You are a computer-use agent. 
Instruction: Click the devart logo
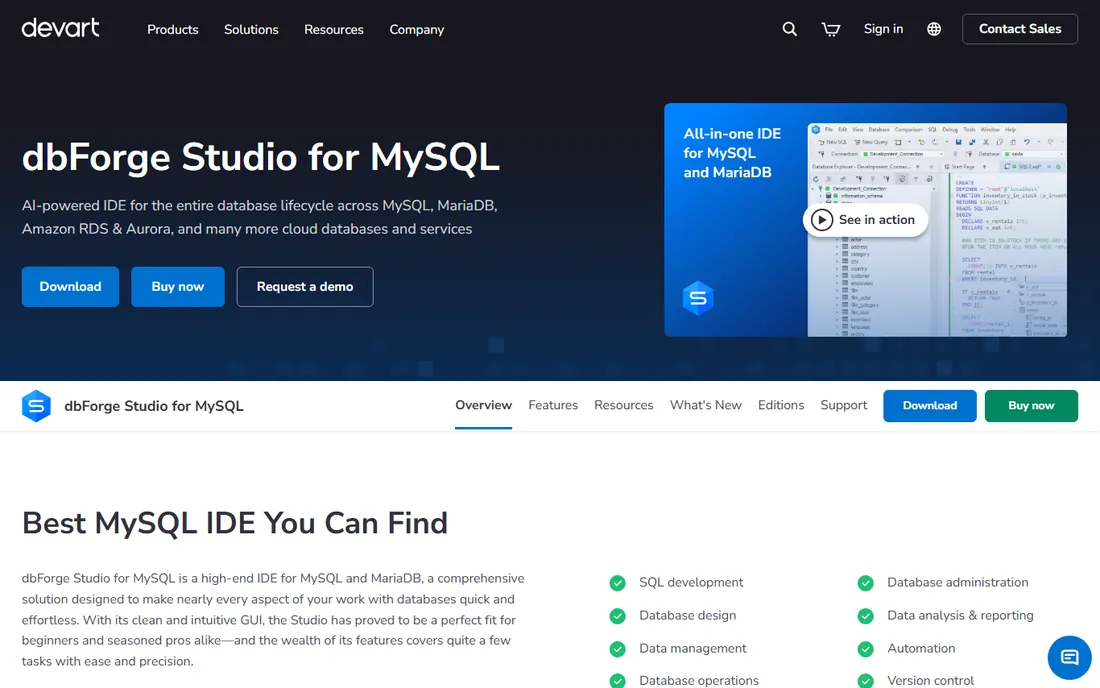pyautogui.click(x=60, y=28)
